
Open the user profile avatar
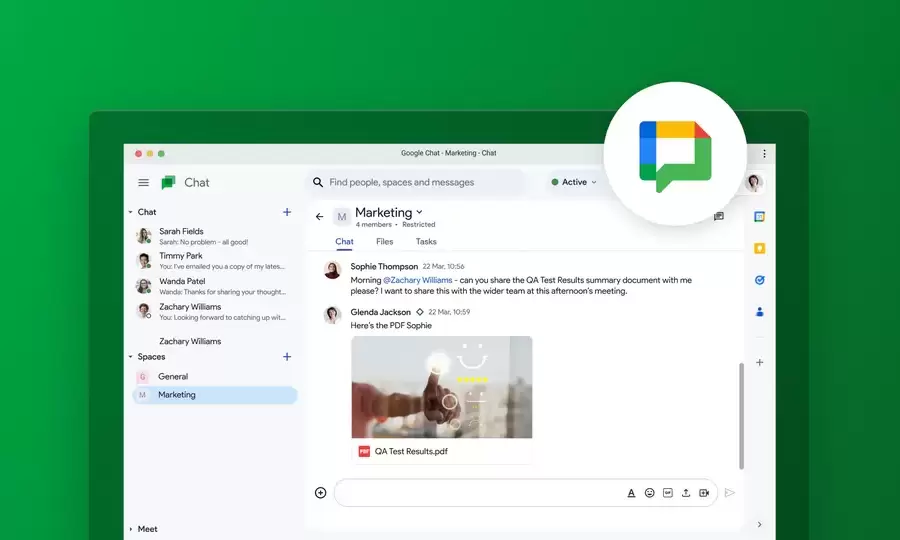(x=754, y=183)
